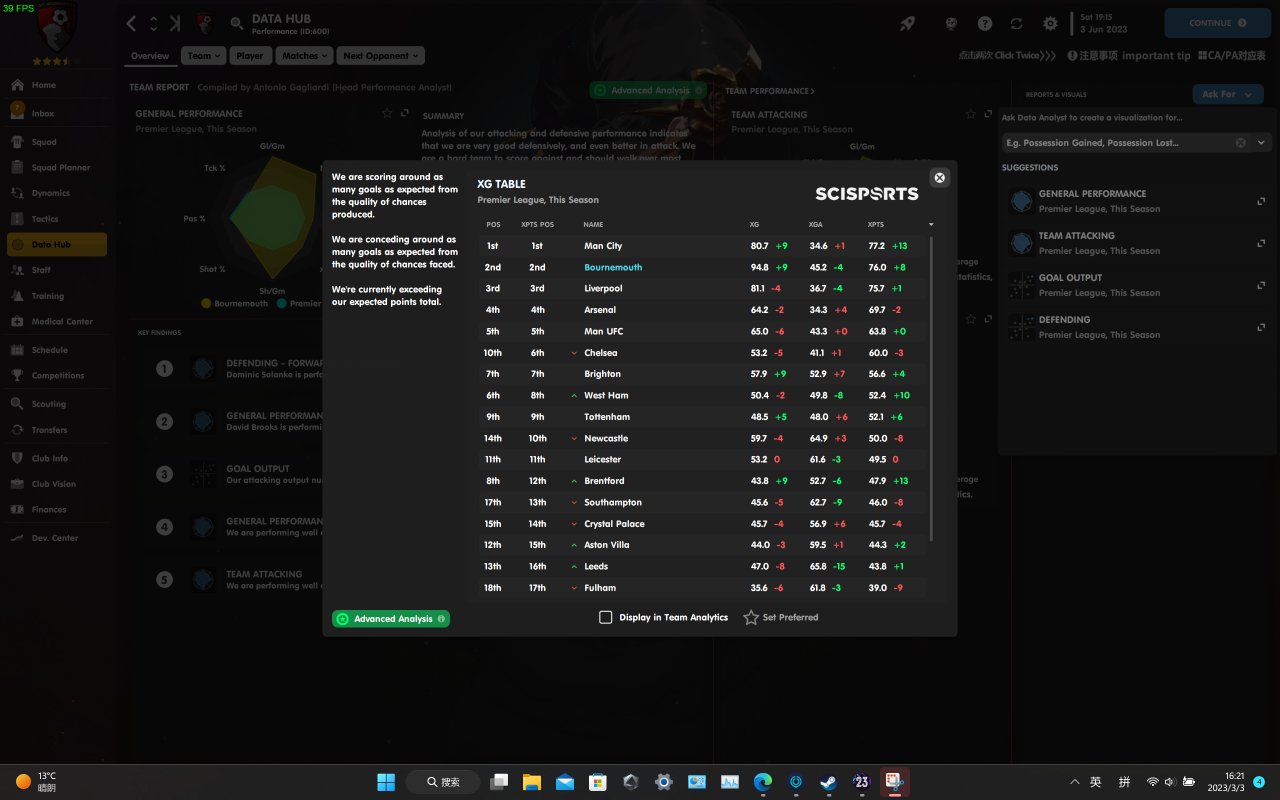Switch to the Overview tab

tap(150, 56)
